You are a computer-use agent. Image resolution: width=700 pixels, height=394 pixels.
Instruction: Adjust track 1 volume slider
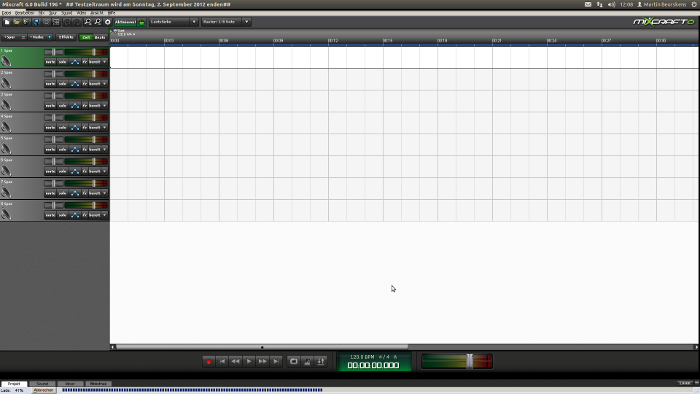click(x=86, y=52)
